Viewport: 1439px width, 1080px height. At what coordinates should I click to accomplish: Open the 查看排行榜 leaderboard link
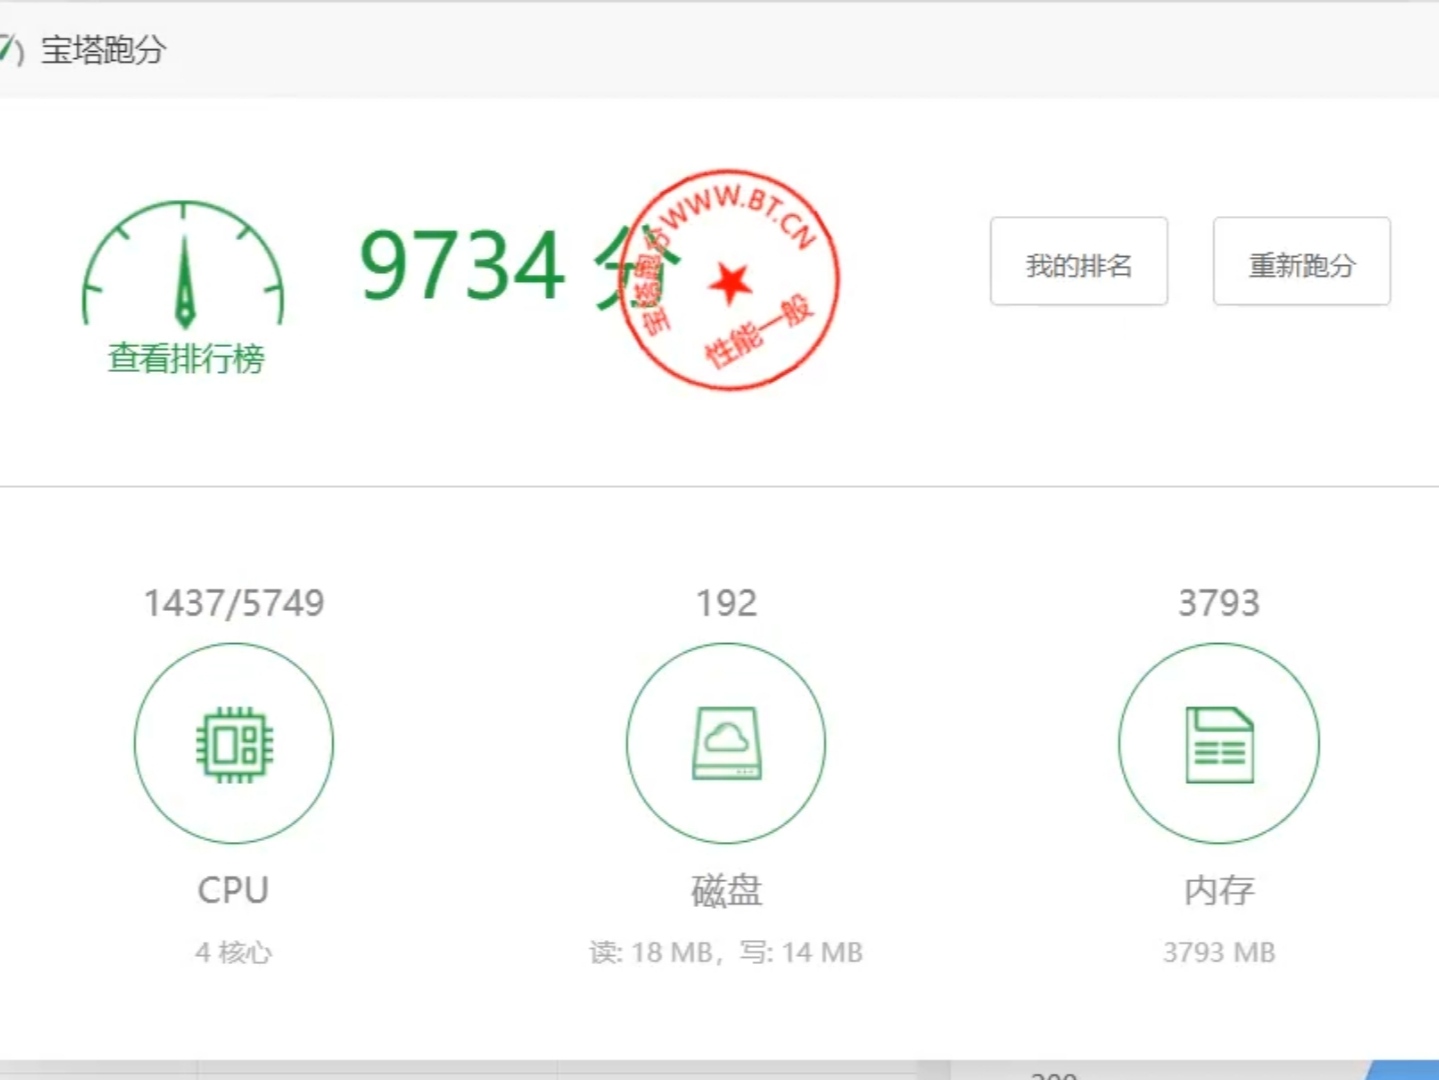click(186, 358)
